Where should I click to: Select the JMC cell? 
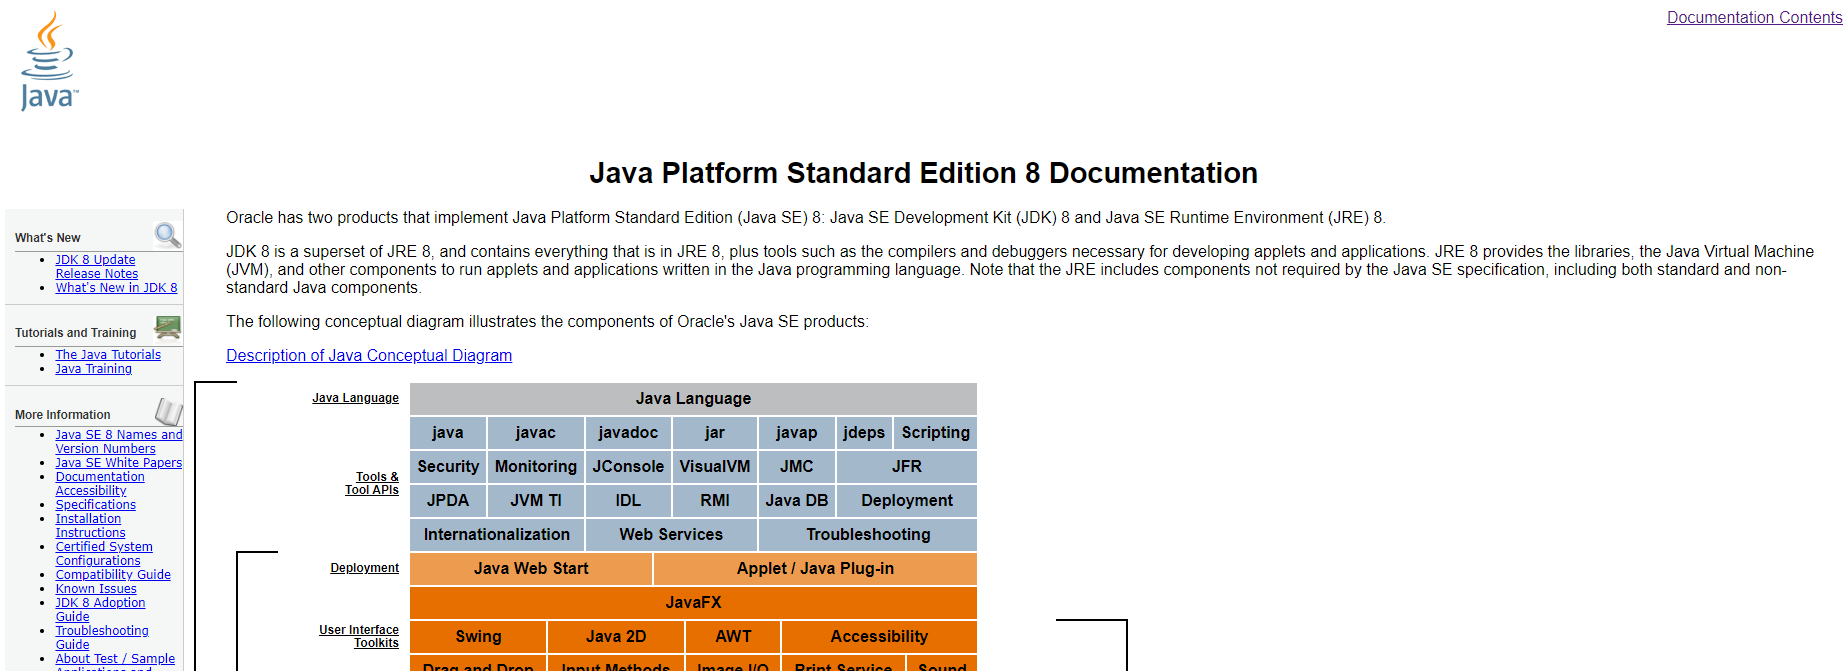796,466
